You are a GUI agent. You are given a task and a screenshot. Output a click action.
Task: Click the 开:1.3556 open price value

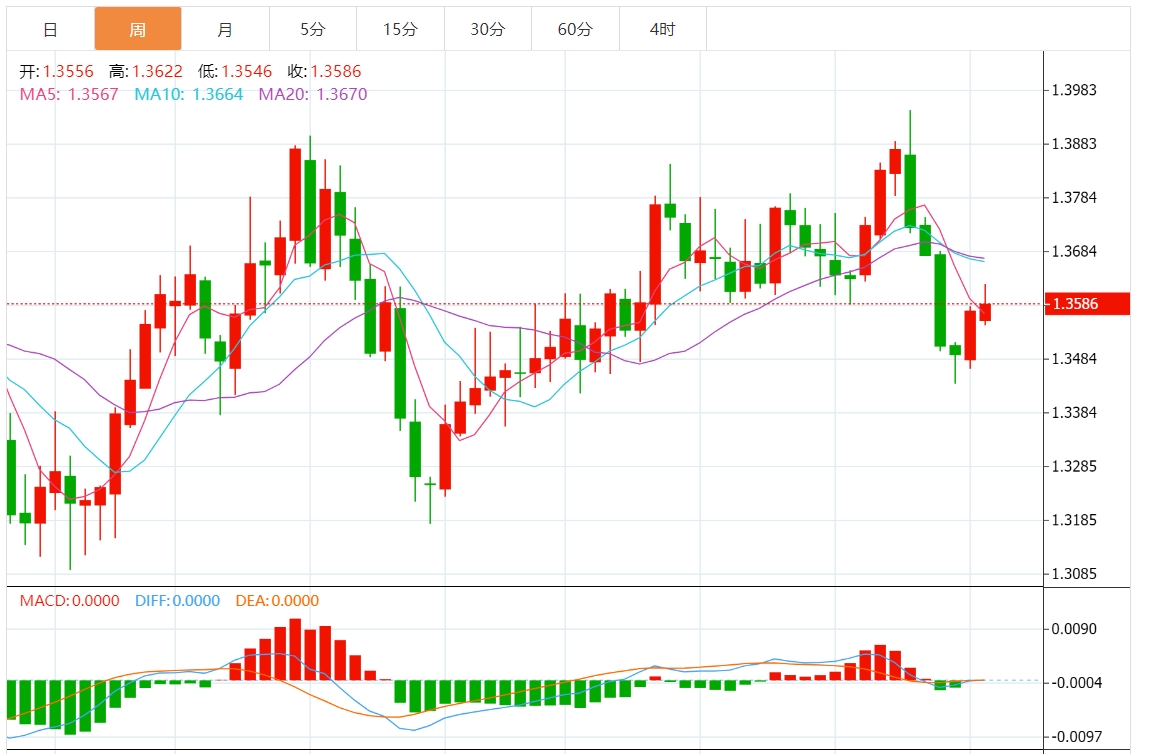pyautogui.click(x=56, y=71)
